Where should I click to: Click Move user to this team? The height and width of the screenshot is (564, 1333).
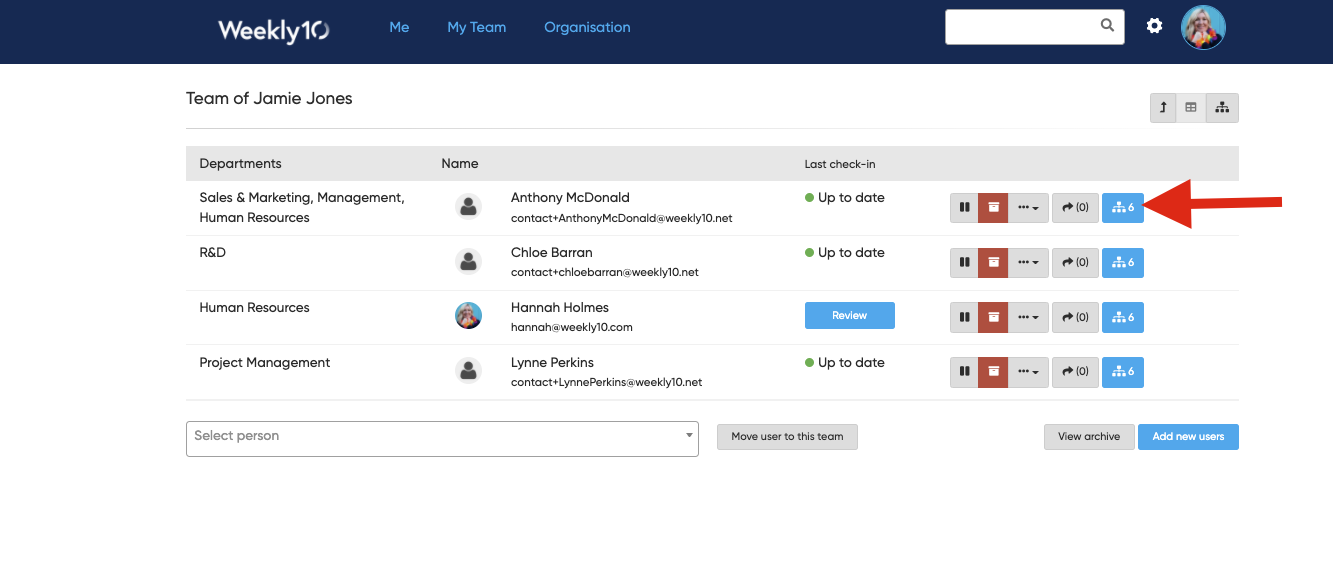pyautogui.click(x=787, y=437)
